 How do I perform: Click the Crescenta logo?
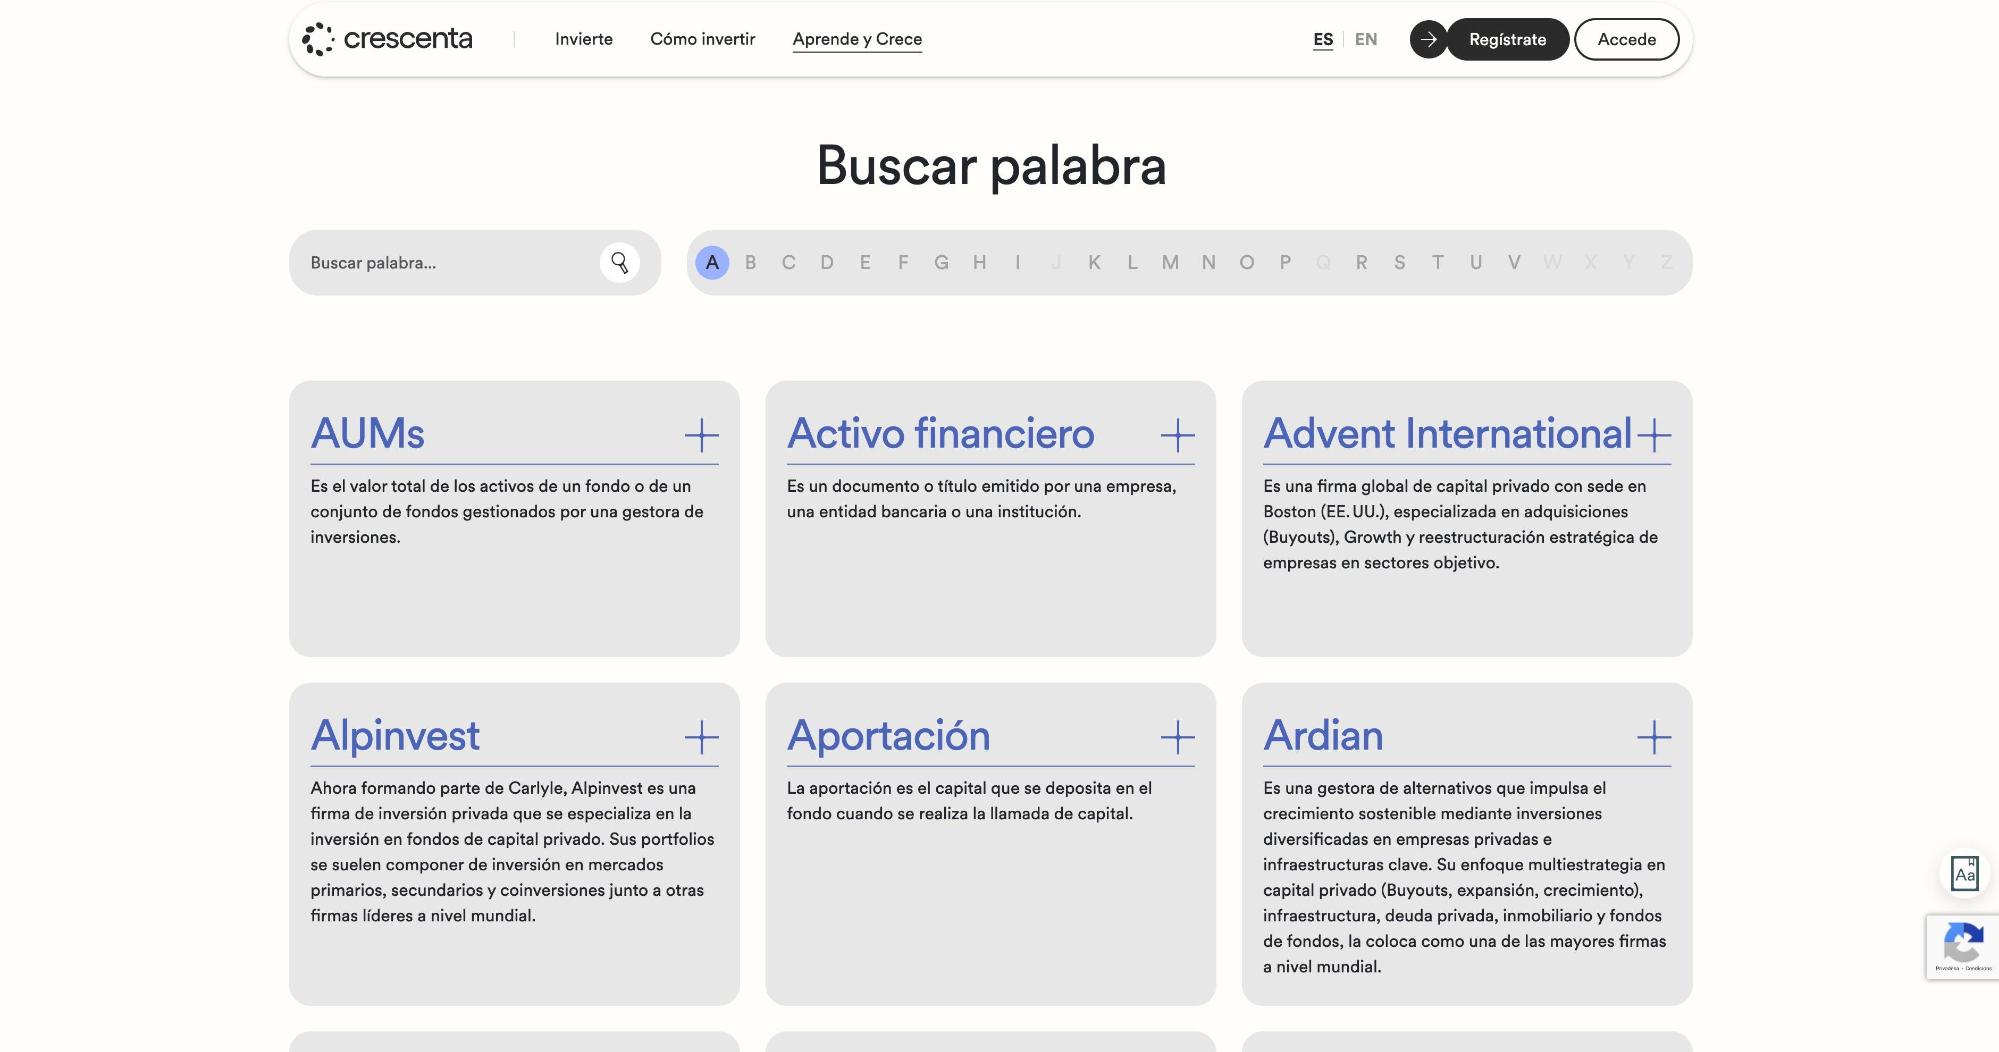388,39
